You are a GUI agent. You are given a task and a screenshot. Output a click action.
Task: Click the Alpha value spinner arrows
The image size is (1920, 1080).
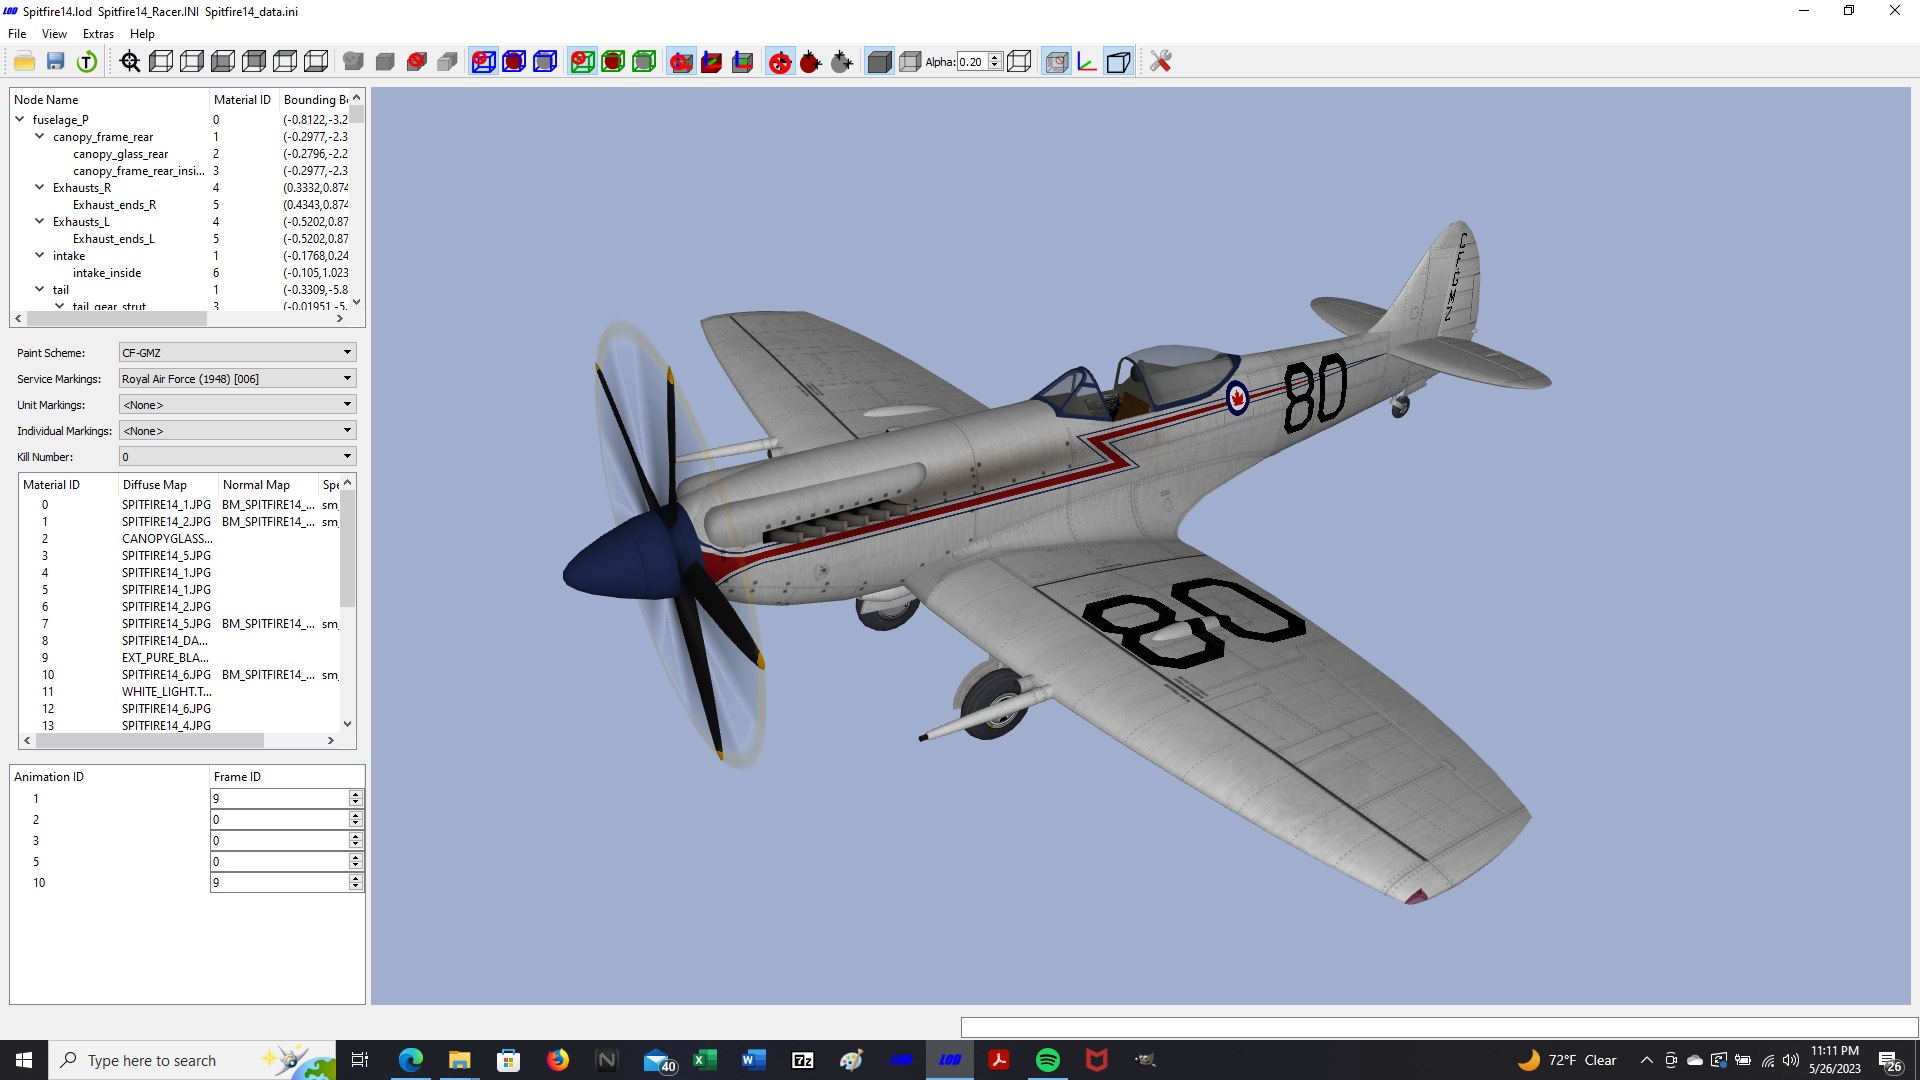(x=995, y=62)
